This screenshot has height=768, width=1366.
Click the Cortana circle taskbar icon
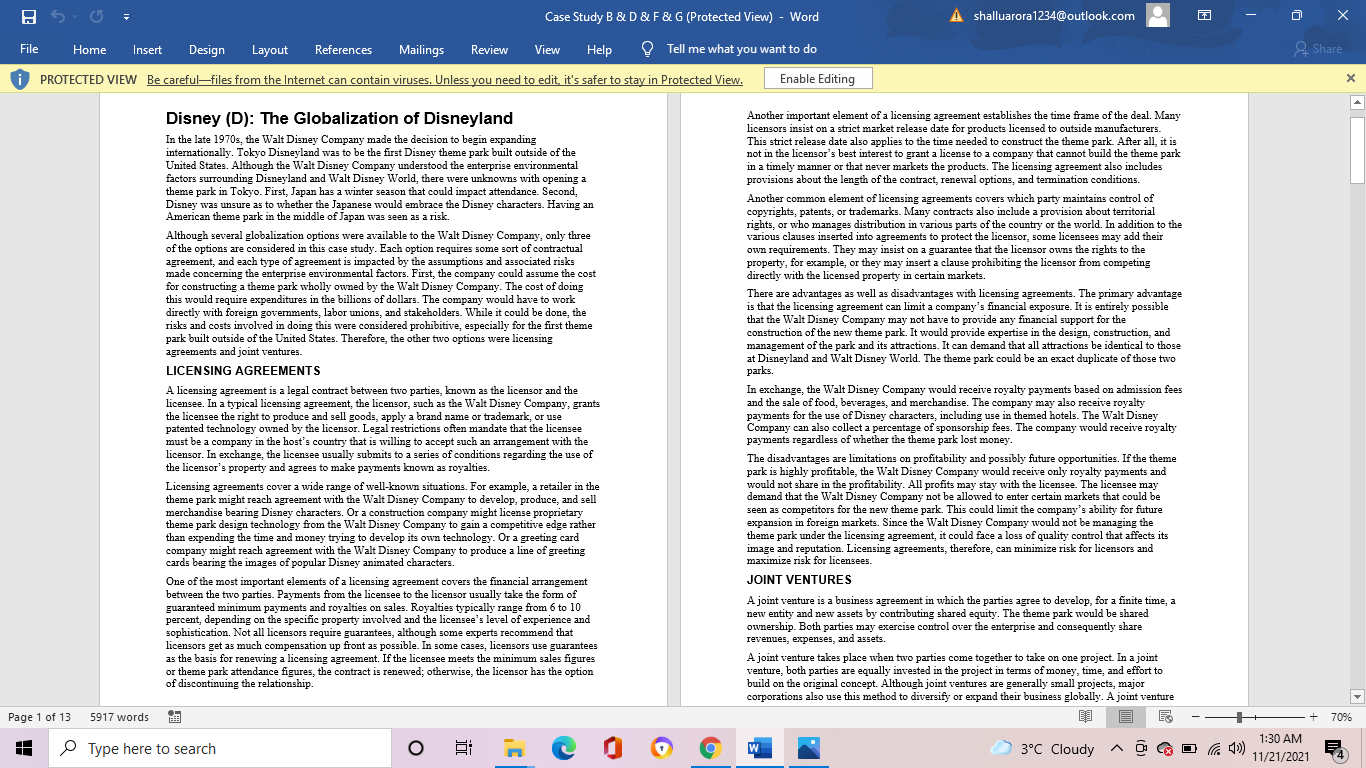point(416,748)
